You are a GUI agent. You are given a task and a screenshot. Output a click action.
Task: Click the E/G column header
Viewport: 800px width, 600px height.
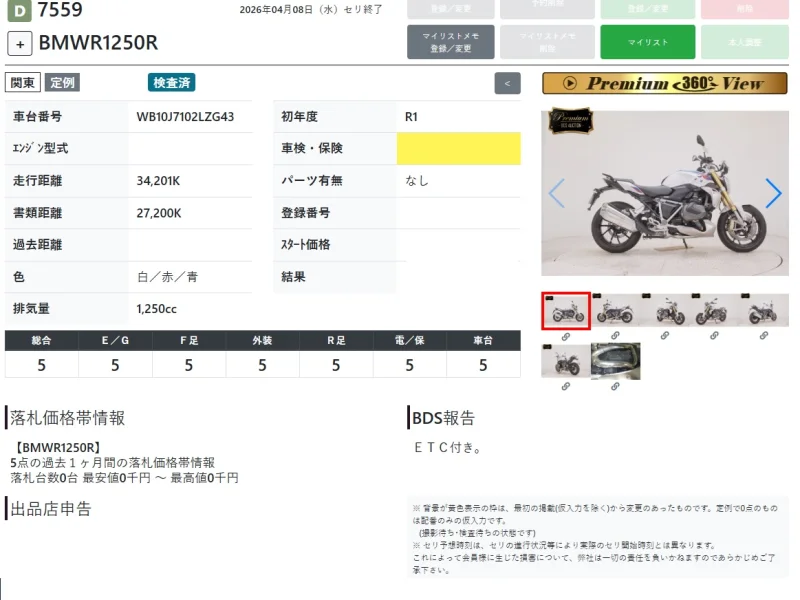click(115, 340)
